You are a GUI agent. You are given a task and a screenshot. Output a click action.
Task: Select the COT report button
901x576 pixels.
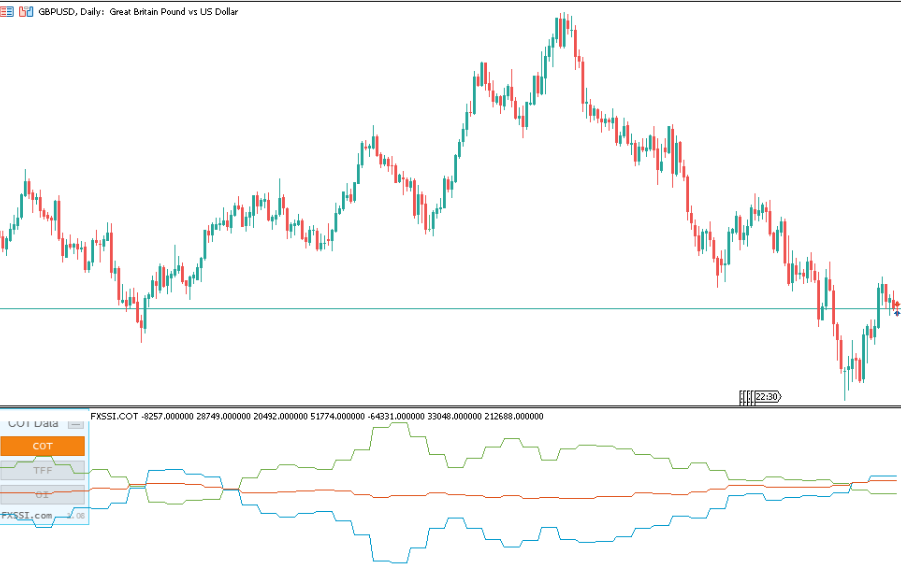coord(43,446)
